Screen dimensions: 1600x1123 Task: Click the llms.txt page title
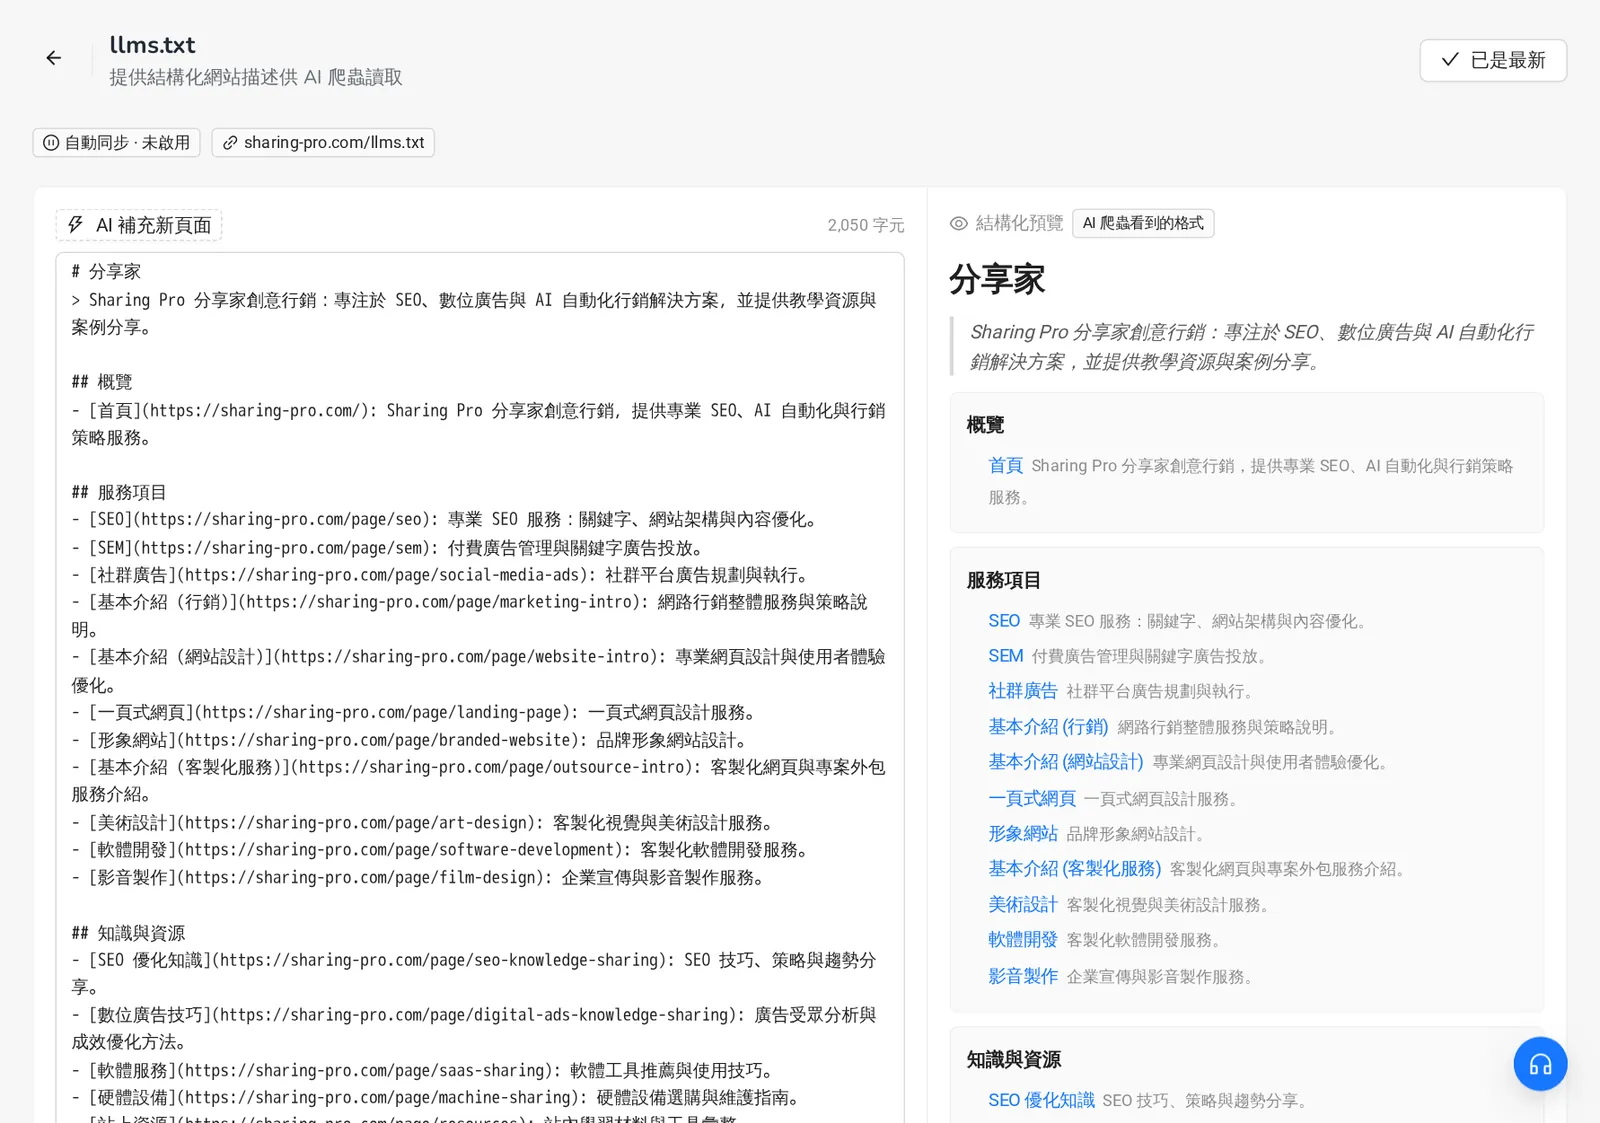coord(152,45)
